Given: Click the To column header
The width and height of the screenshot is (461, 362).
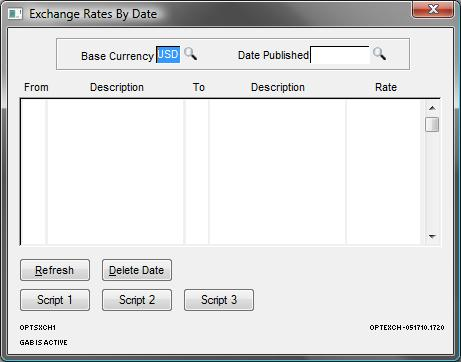Looking at the screenshot, I should (x=199, y=87).
